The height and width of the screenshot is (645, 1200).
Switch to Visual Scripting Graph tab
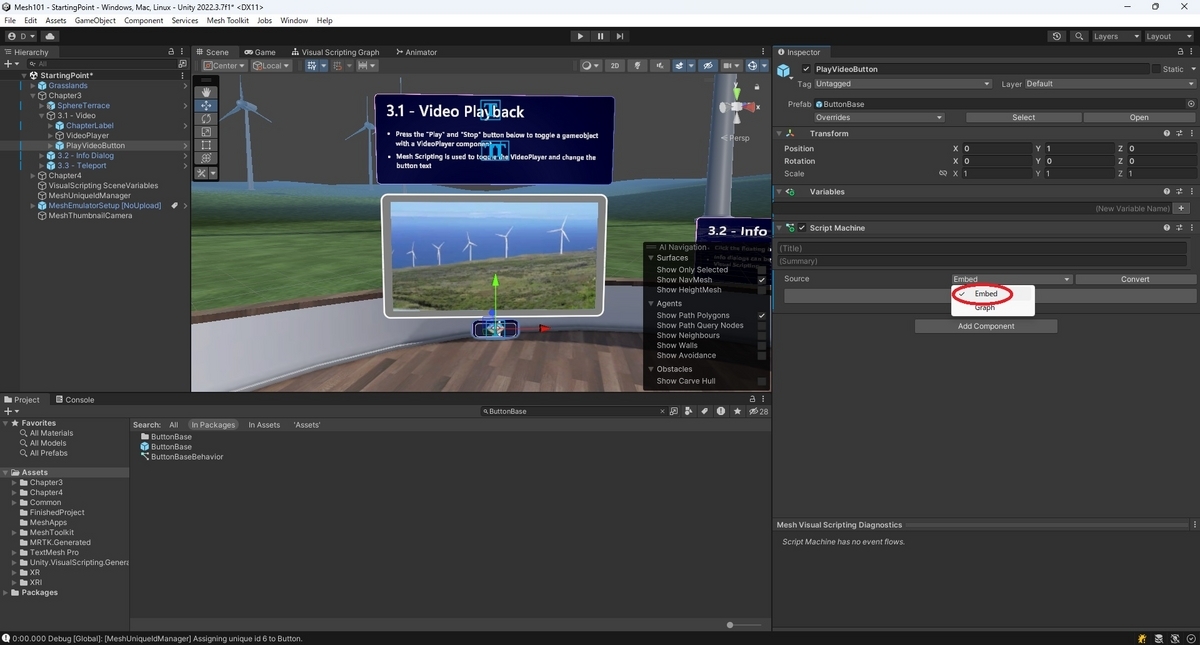click(x=335, y=52)
